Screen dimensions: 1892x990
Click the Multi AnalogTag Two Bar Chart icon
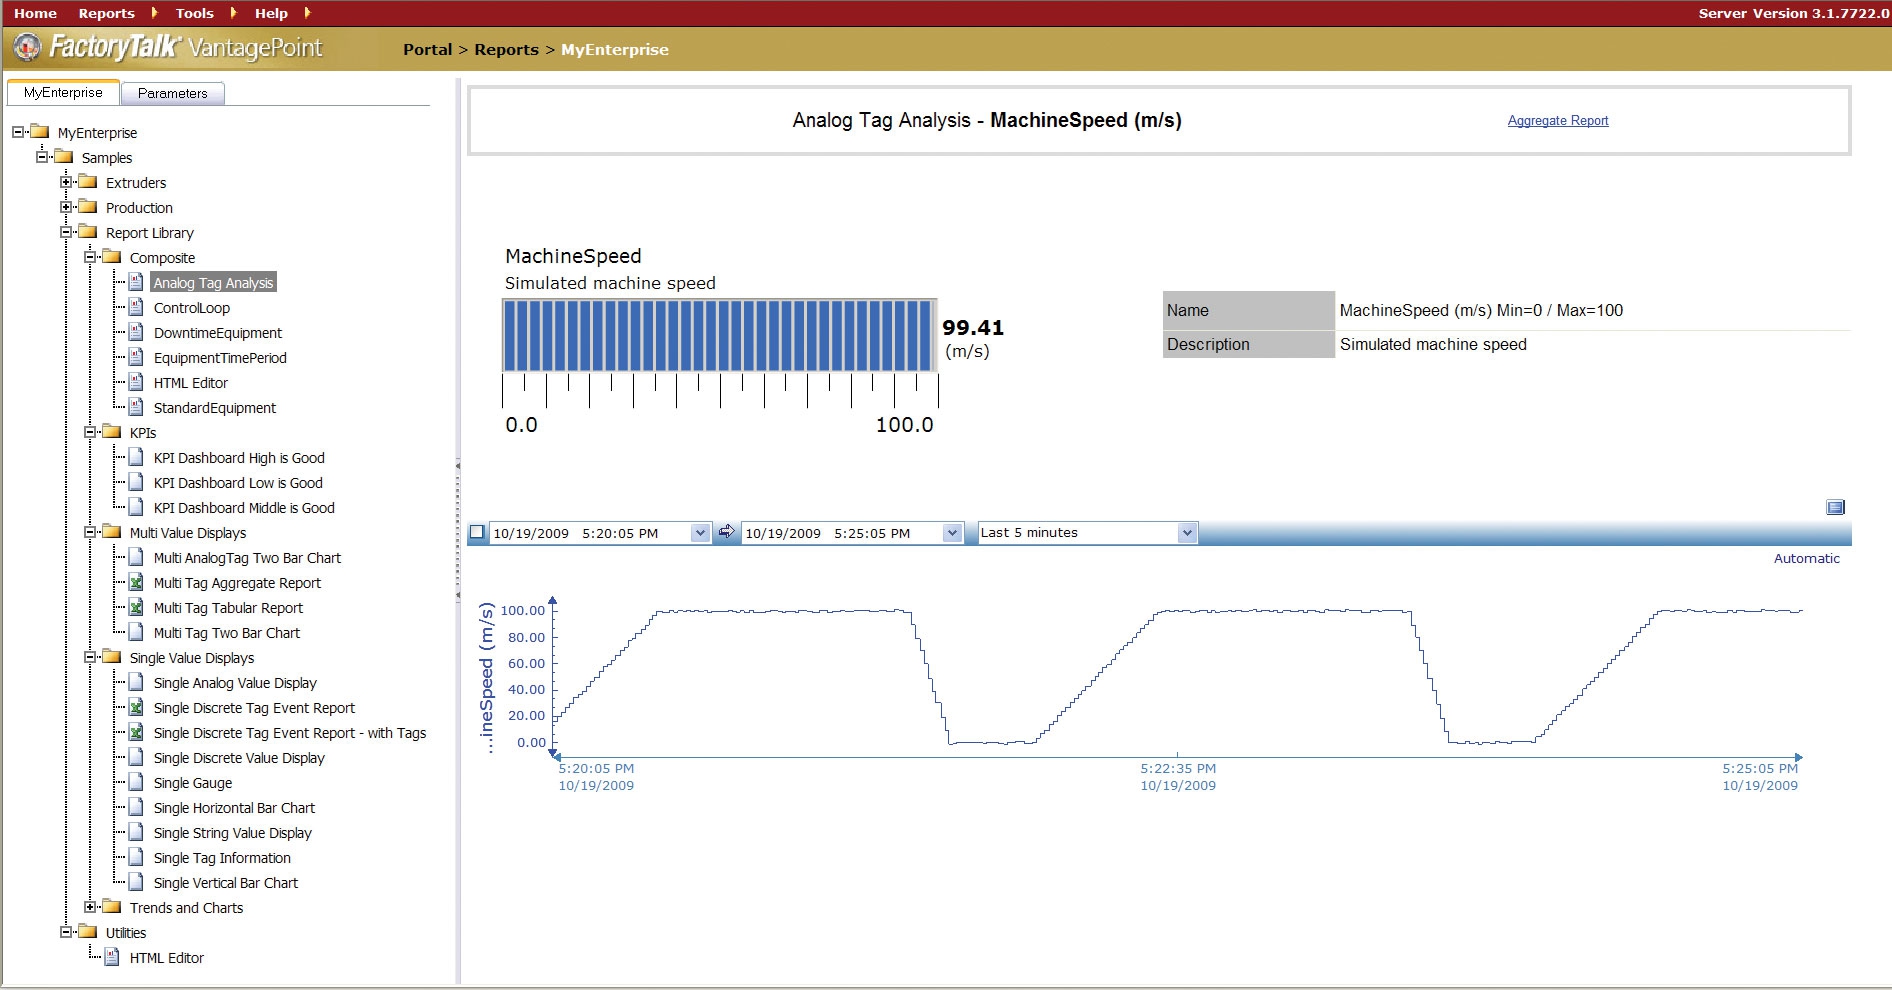tap(136, 557)
